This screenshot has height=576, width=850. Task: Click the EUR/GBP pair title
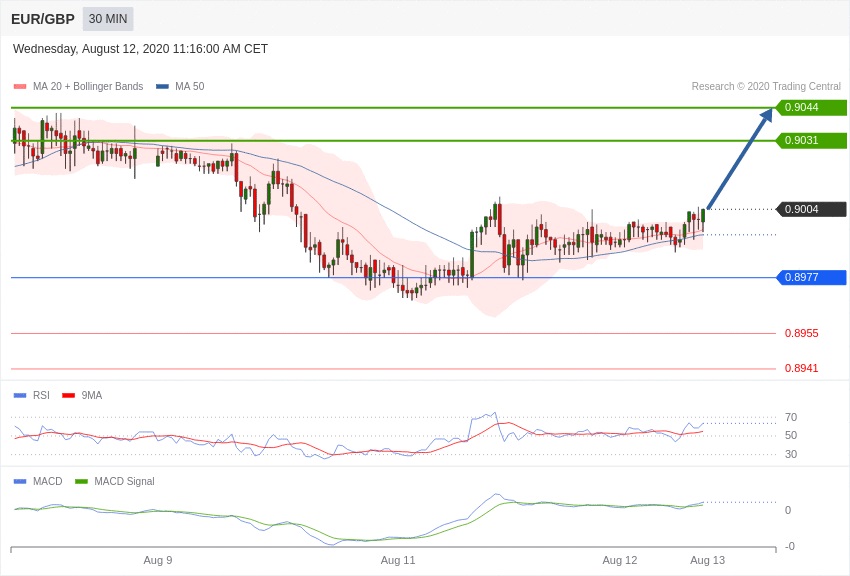point(43,19)
